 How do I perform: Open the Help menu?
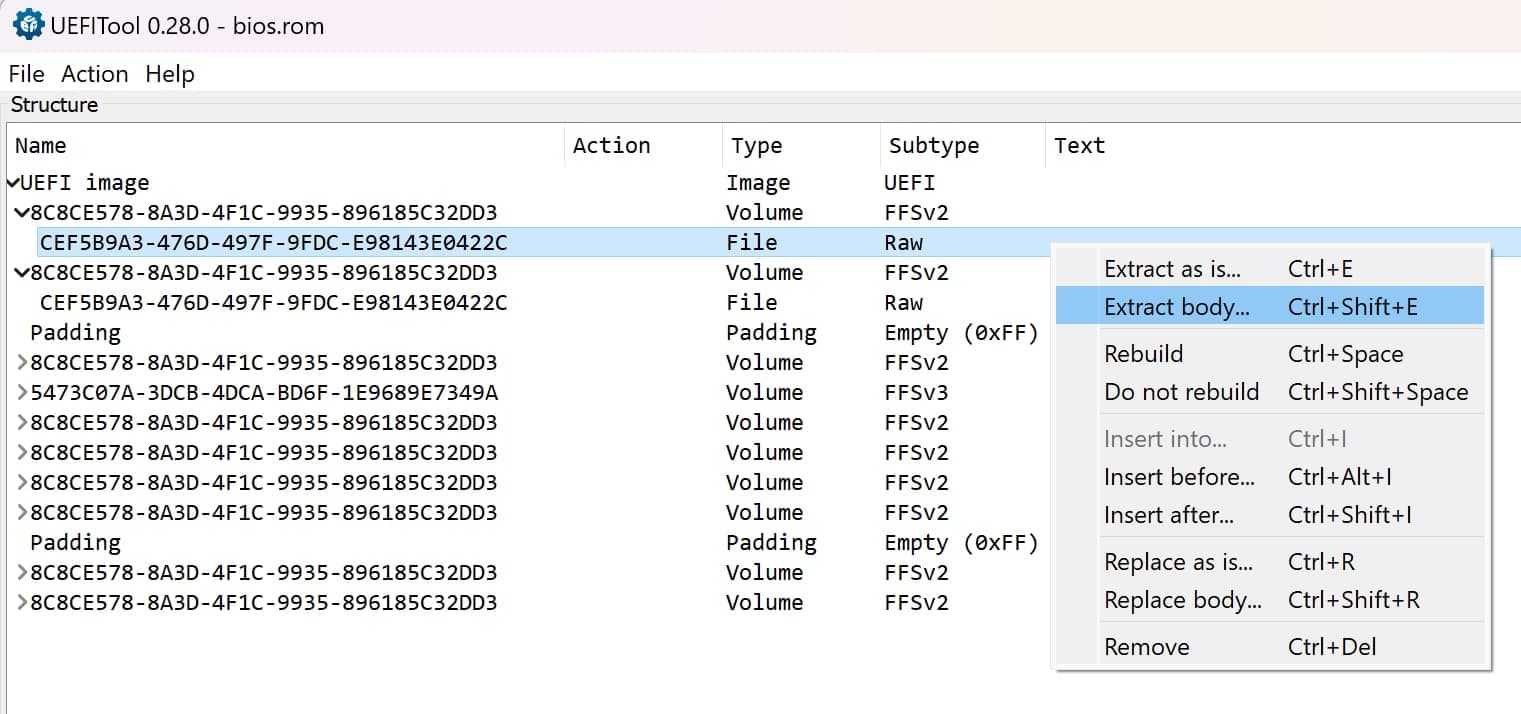170,74
